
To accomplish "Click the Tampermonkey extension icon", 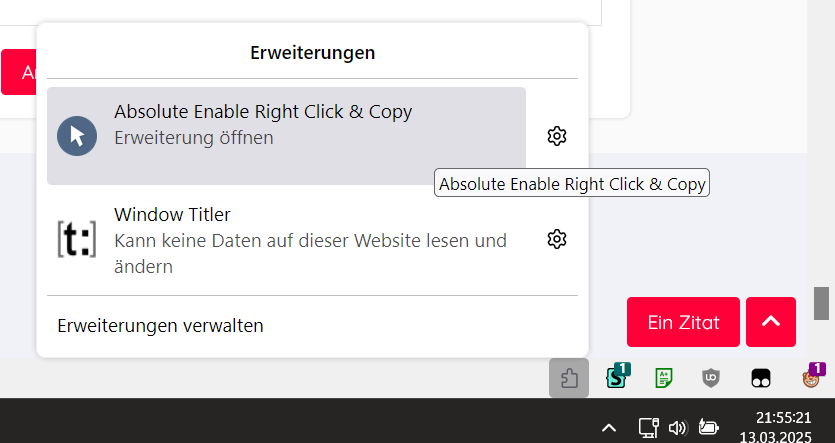I will pyautogui.click(x=761, y=378).
